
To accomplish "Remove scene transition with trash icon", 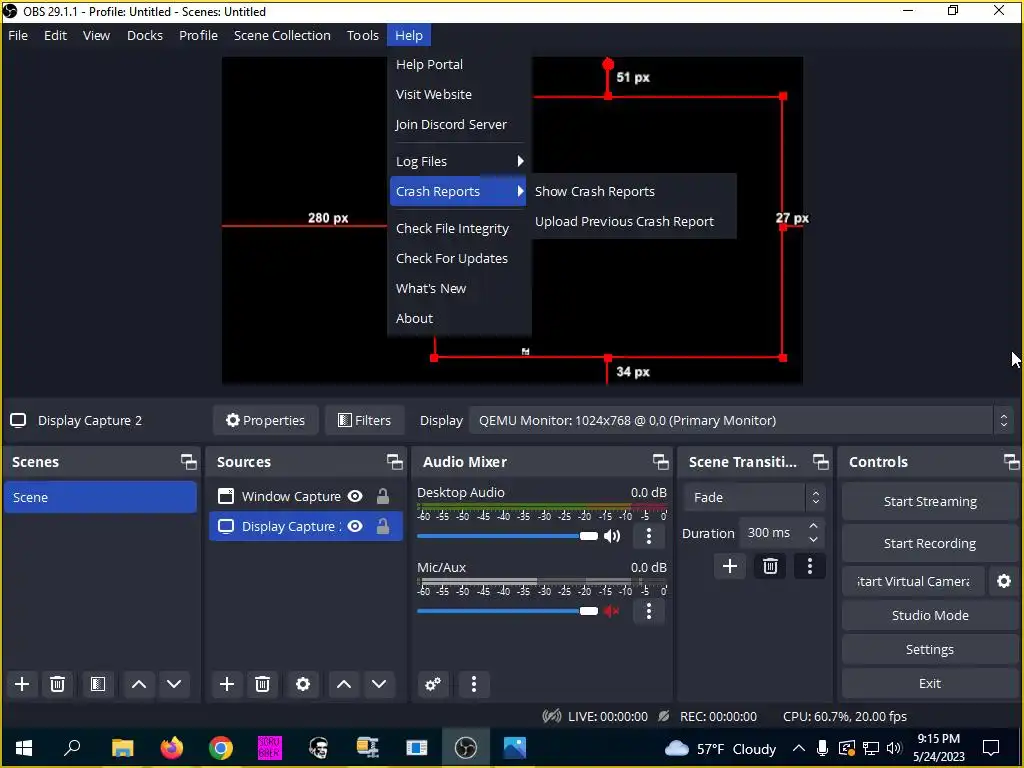I will pyautogui.click(x=770, y=566).
